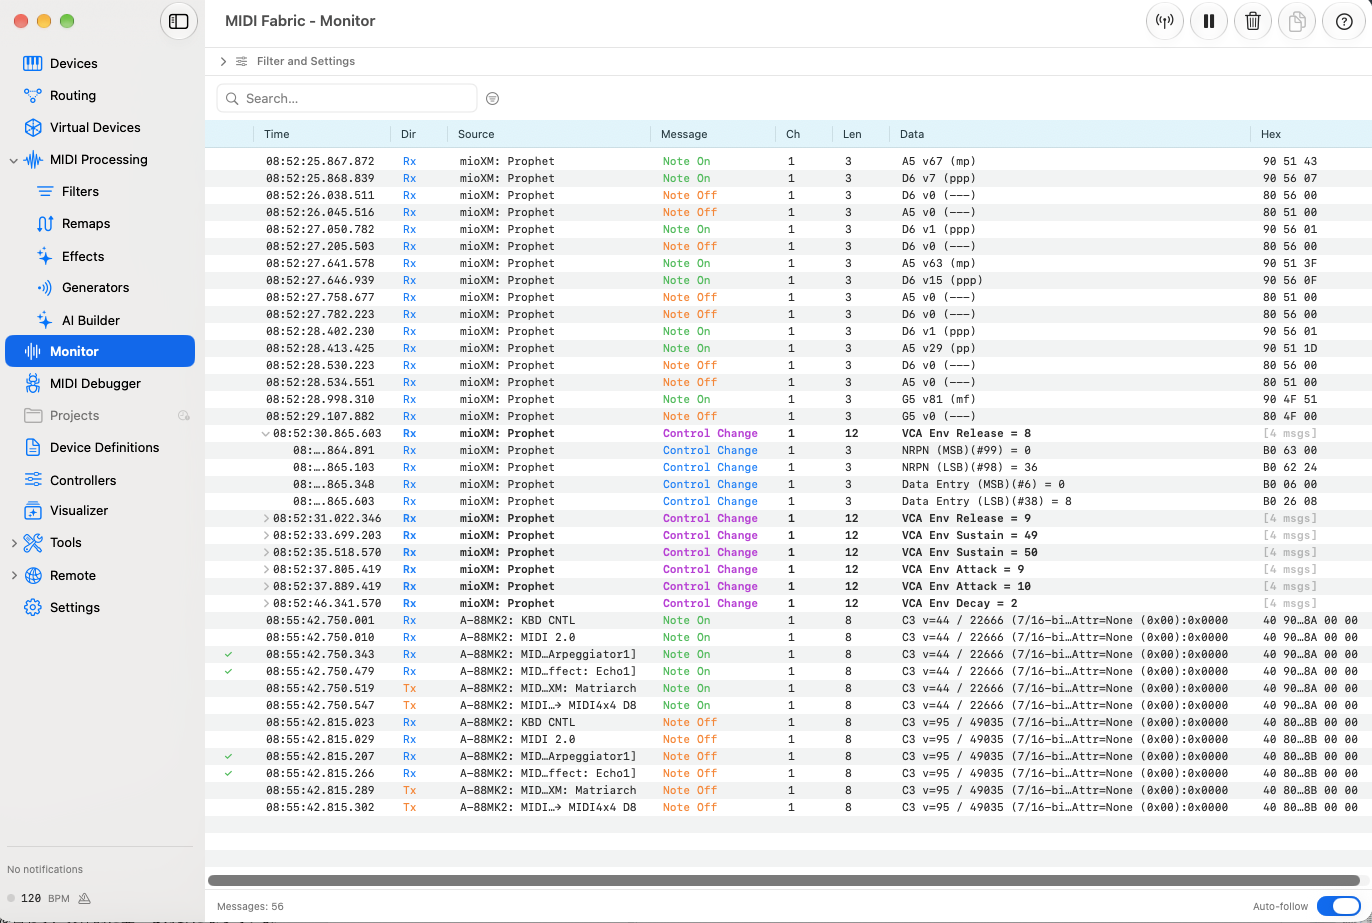The height and width of the screenshot is (923, 1372).
Task: Toggle the Auto-follow switch
Action: tap(1338, 906)
